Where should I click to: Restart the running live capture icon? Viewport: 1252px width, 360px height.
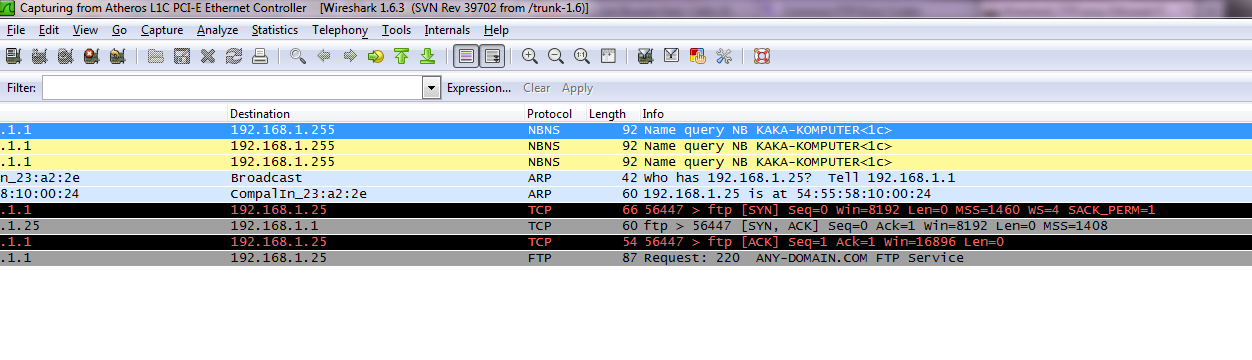[x=117, y=56]
